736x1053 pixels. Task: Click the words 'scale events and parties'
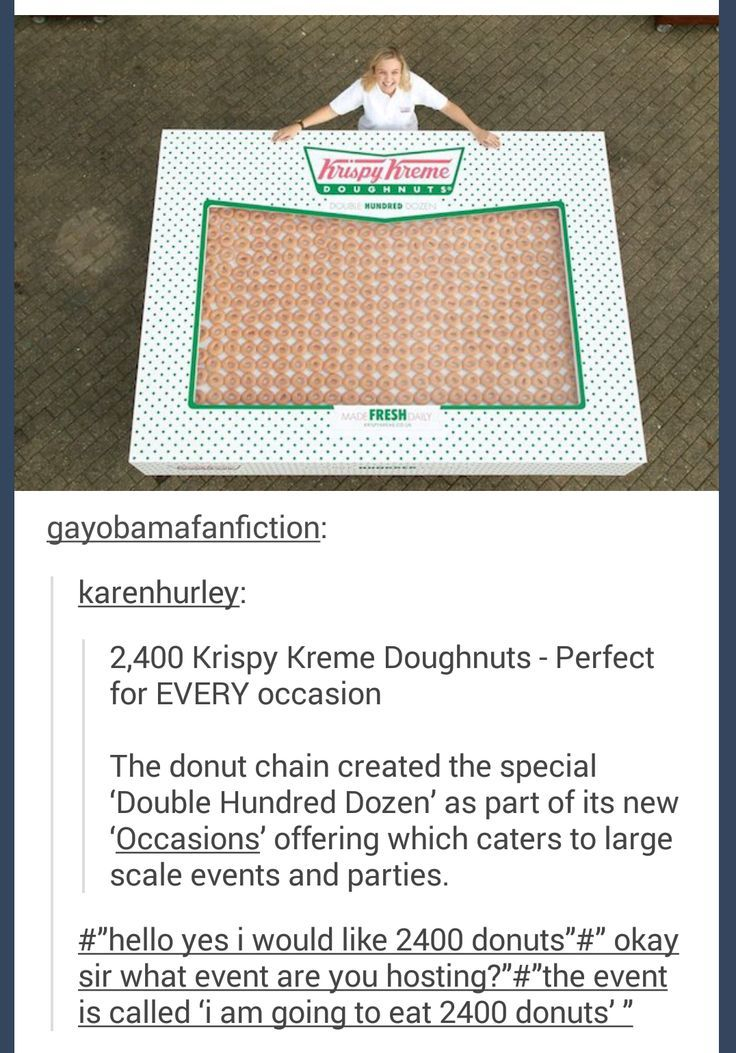coord(279,876)
